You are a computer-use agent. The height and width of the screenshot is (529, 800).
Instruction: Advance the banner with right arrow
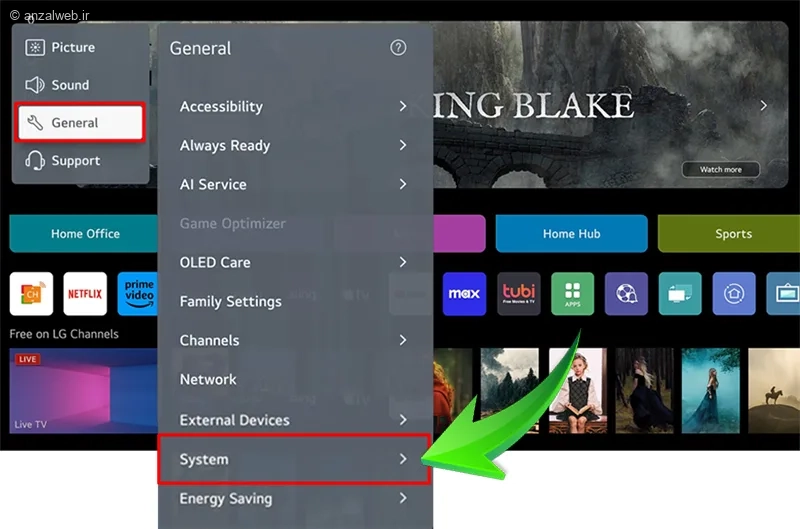(x=764, y=105)
